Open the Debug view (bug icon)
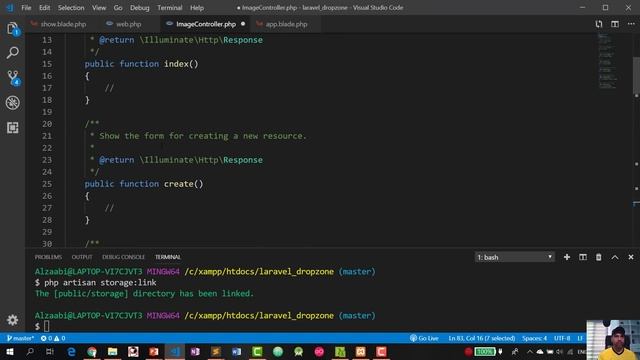 coord(13,102)
